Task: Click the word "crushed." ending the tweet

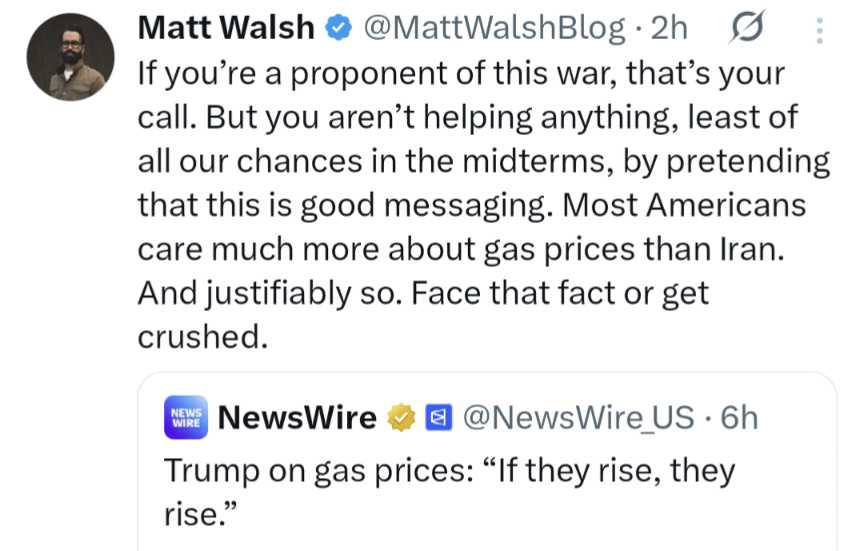Action: 203,337
